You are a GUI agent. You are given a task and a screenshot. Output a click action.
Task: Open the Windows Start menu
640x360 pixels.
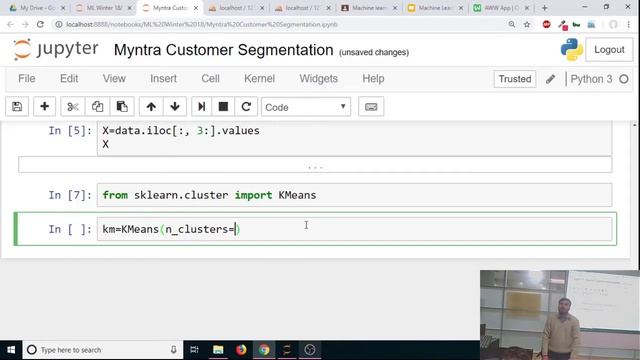[11, 350]
